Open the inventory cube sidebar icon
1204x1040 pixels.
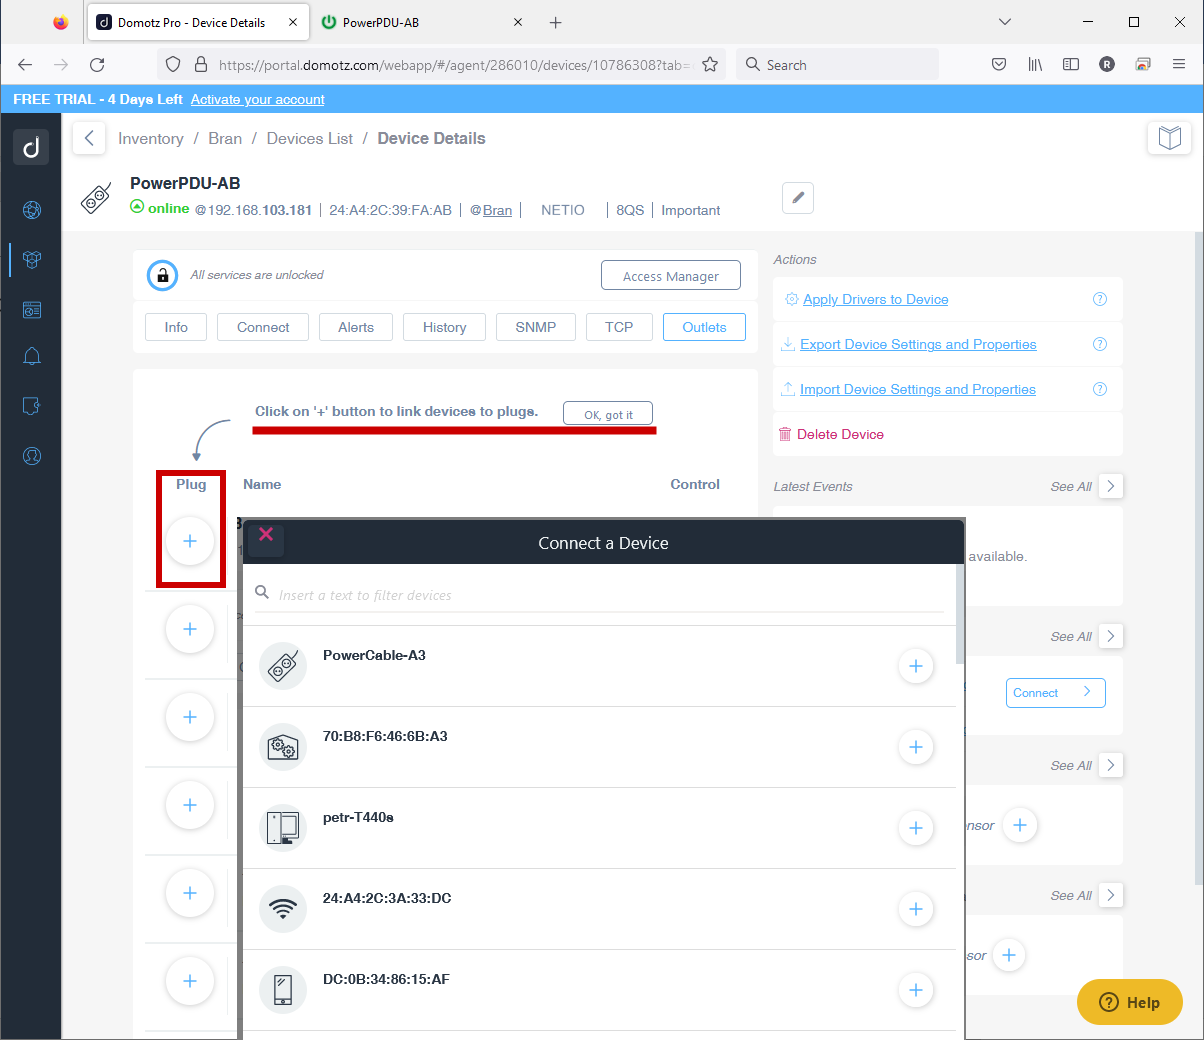[x=32, y=259]
